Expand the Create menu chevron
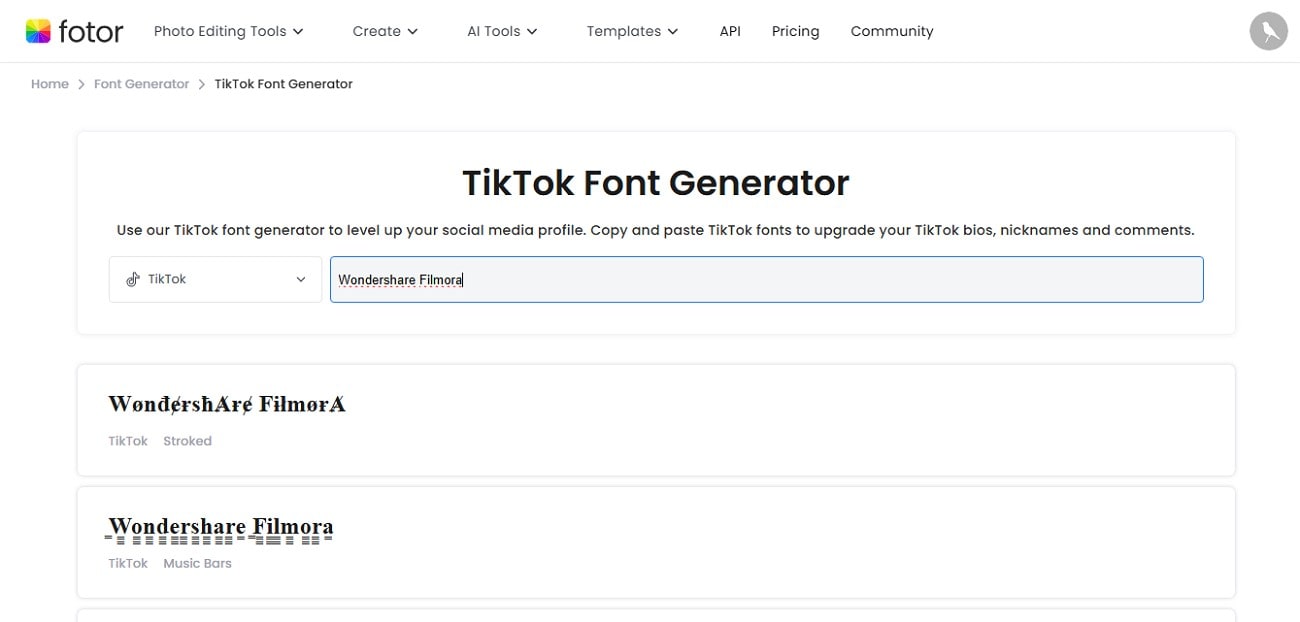1300x622 pixels. (412, 32)
